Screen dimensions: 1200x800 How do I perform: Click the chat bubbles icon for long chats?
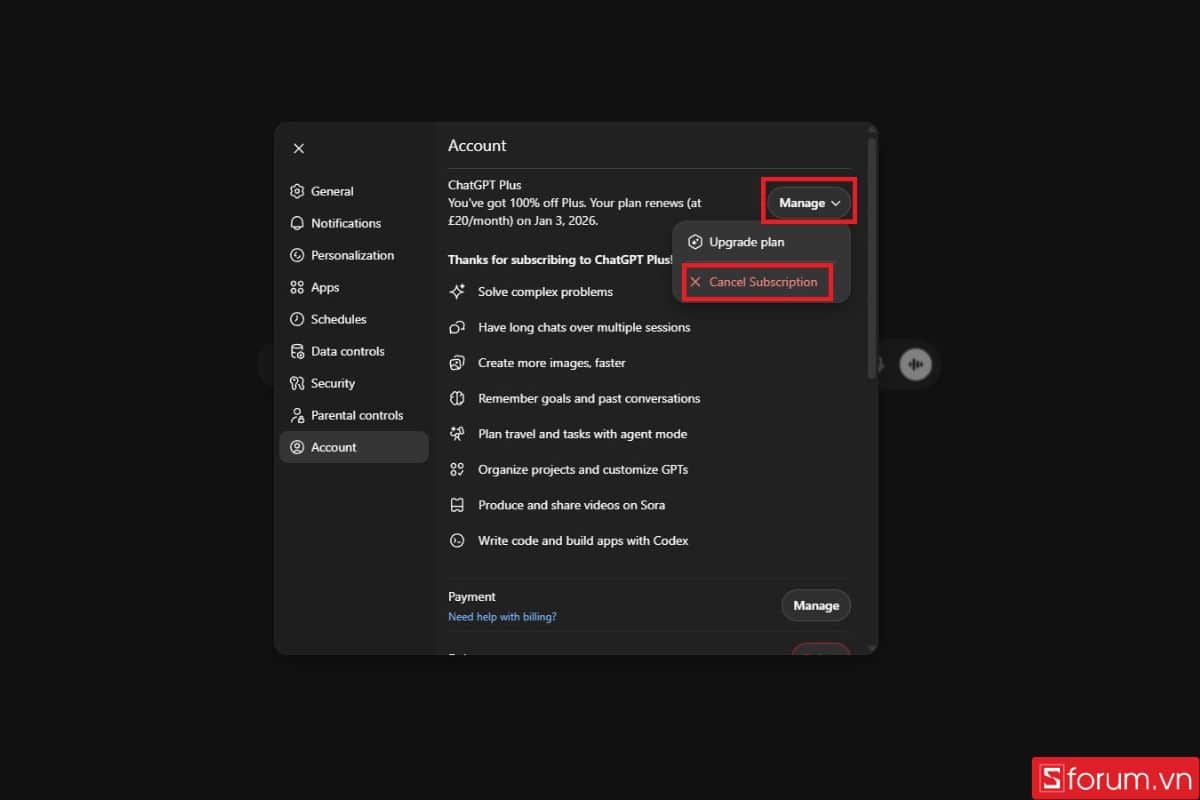(457, 327)
